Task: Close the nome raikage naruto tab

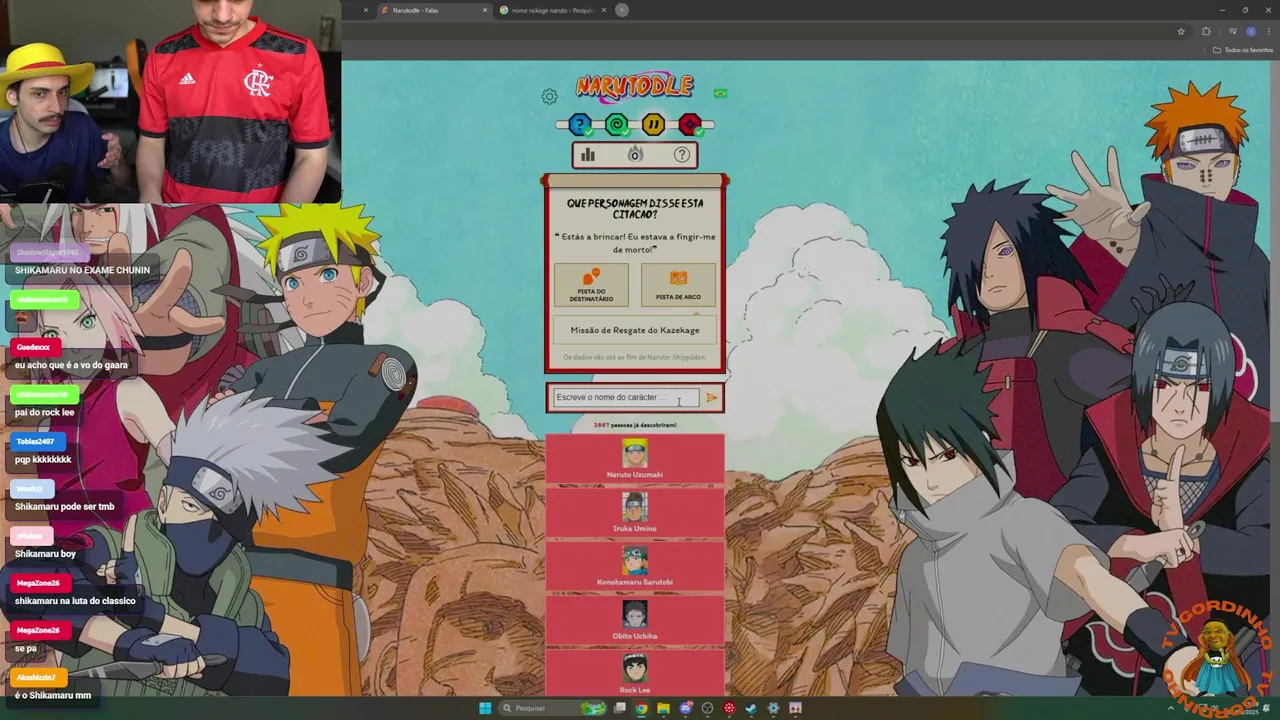Action: (603, 10)
